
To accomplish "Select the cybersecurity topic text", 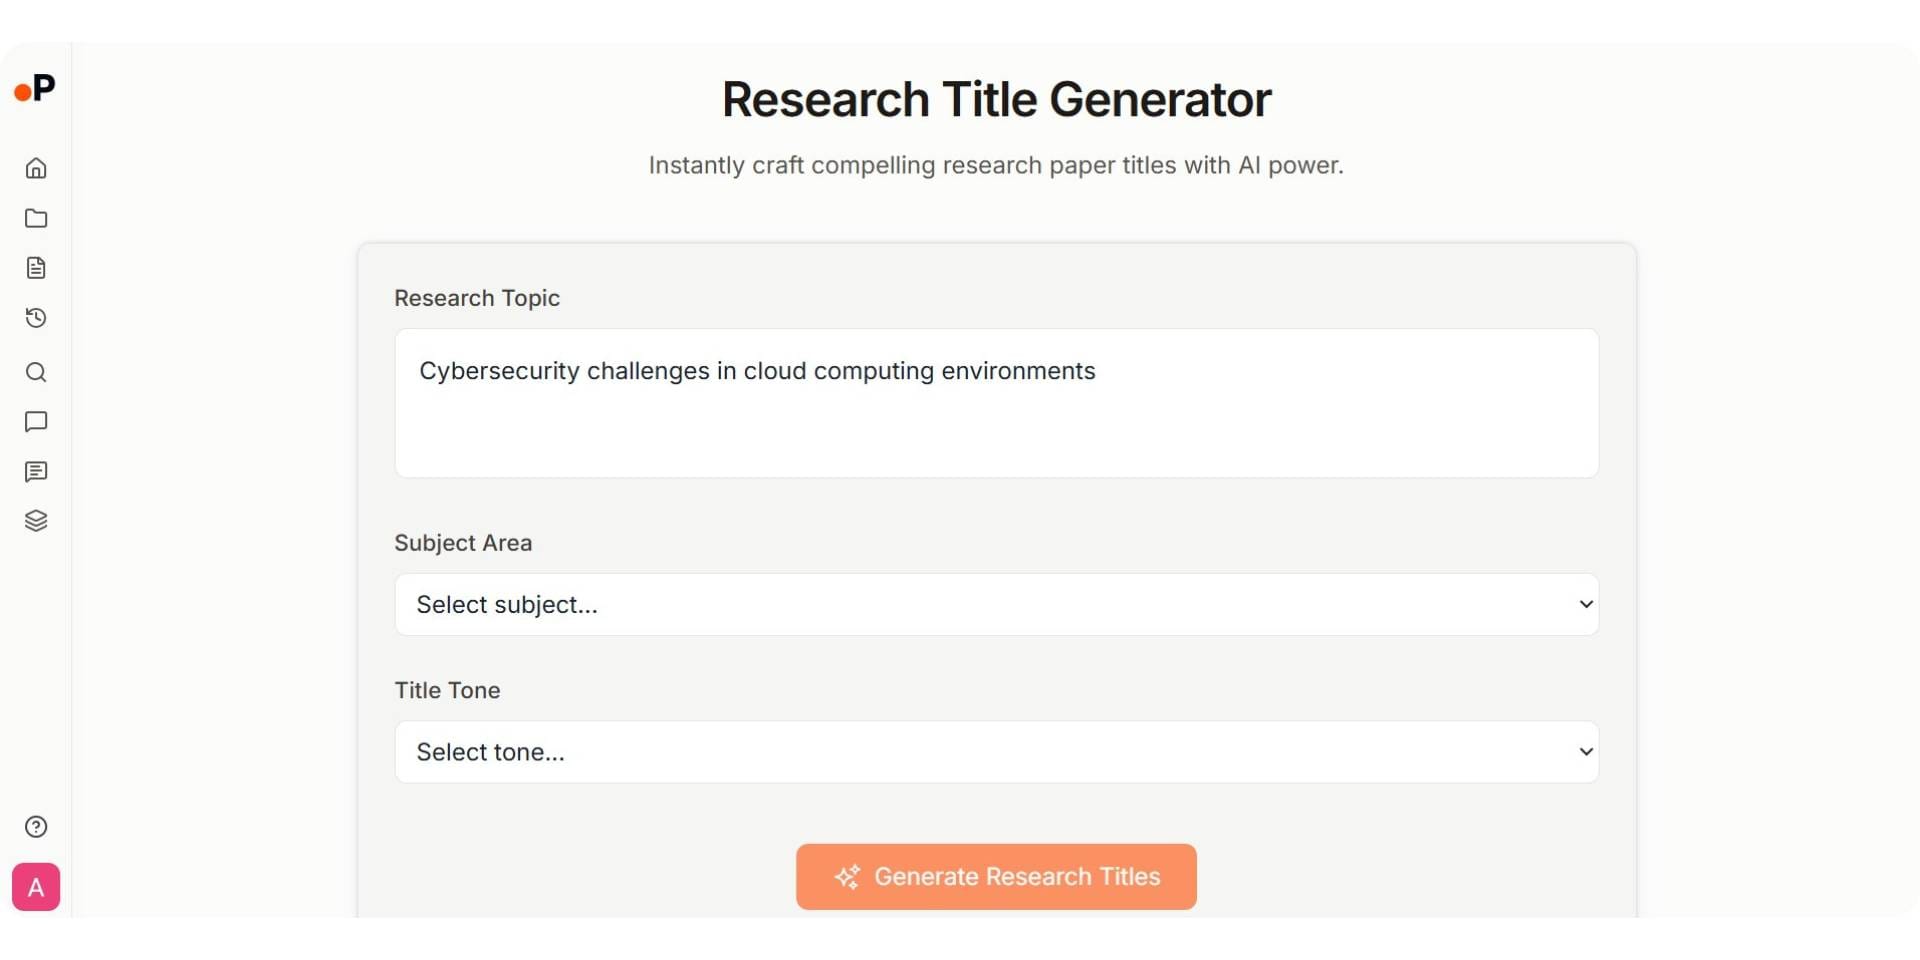I will click(x=757, y=370).
